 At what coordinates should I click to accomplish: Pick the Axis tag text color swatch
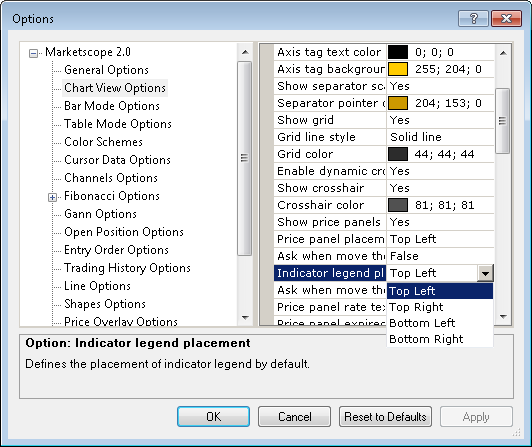(x=398, y=52)
